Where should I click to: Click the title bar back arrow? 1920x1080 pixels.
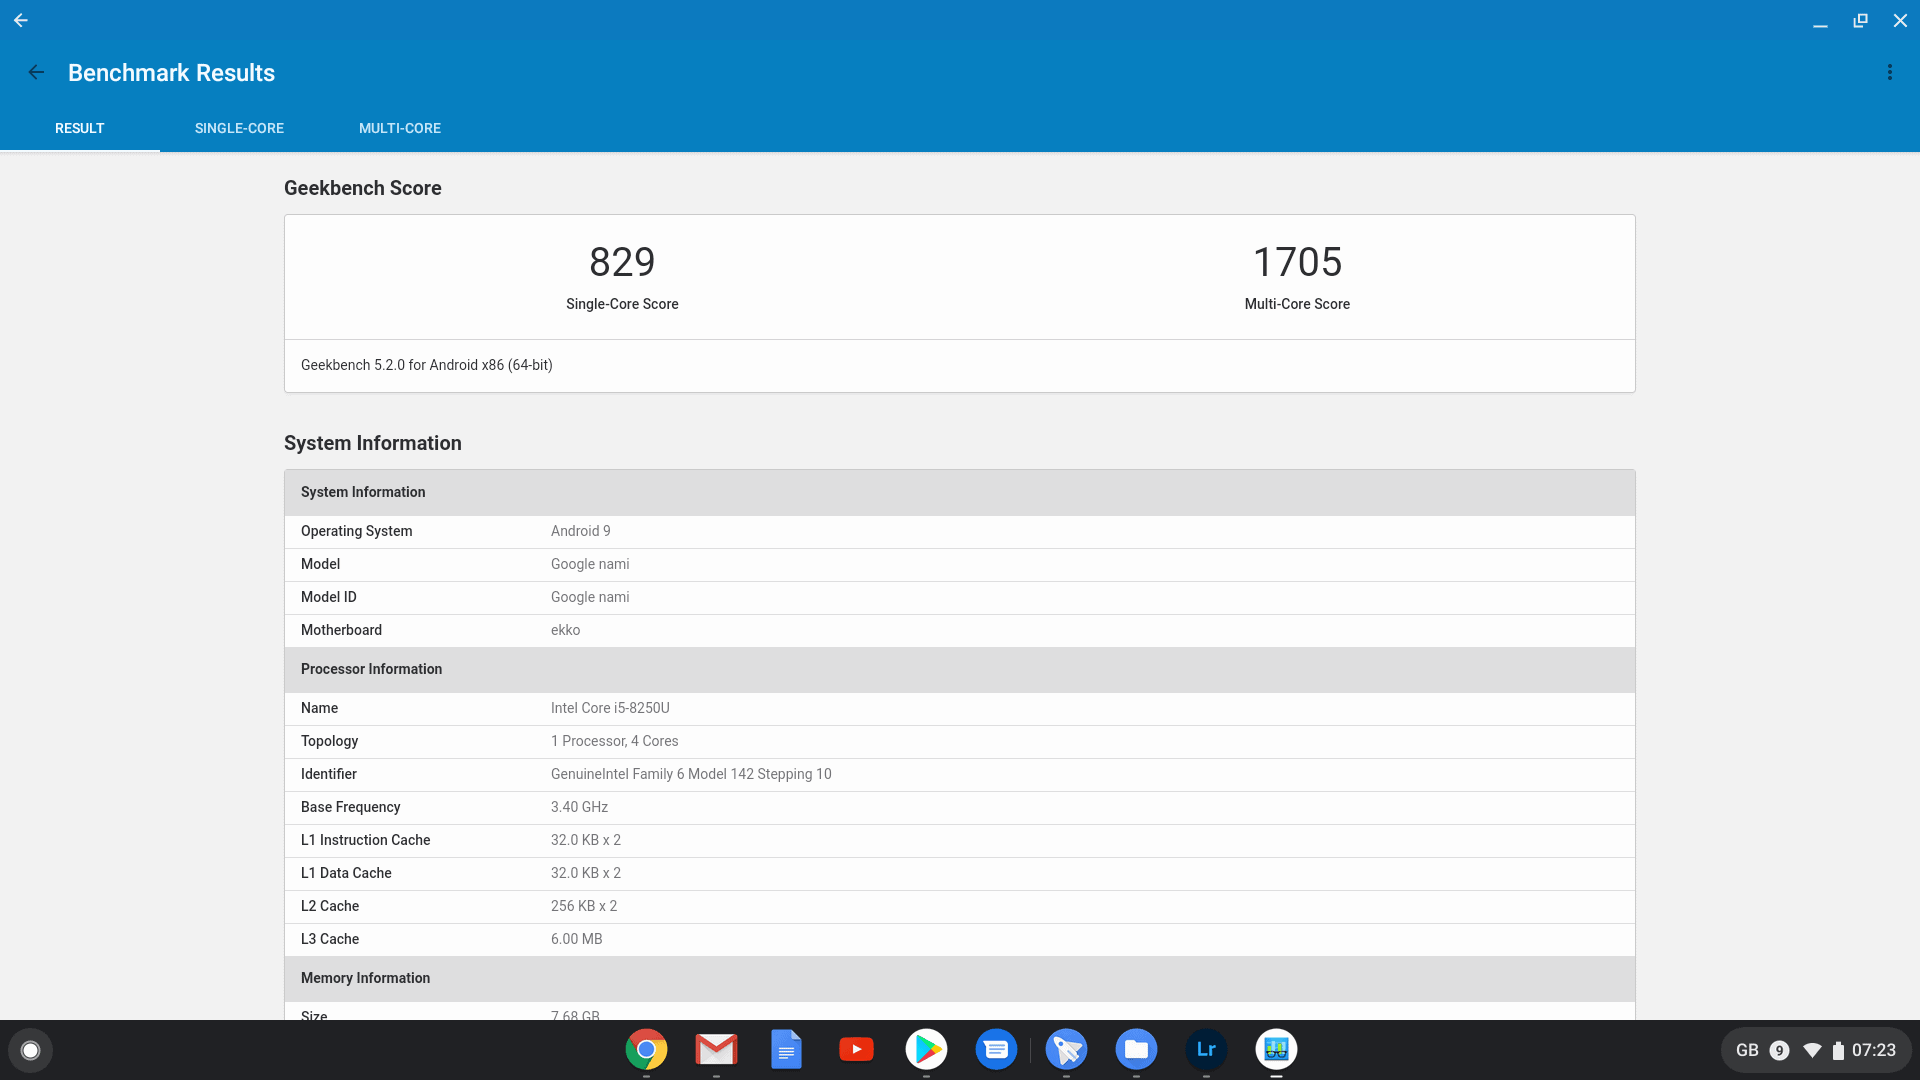pos(21,20)
